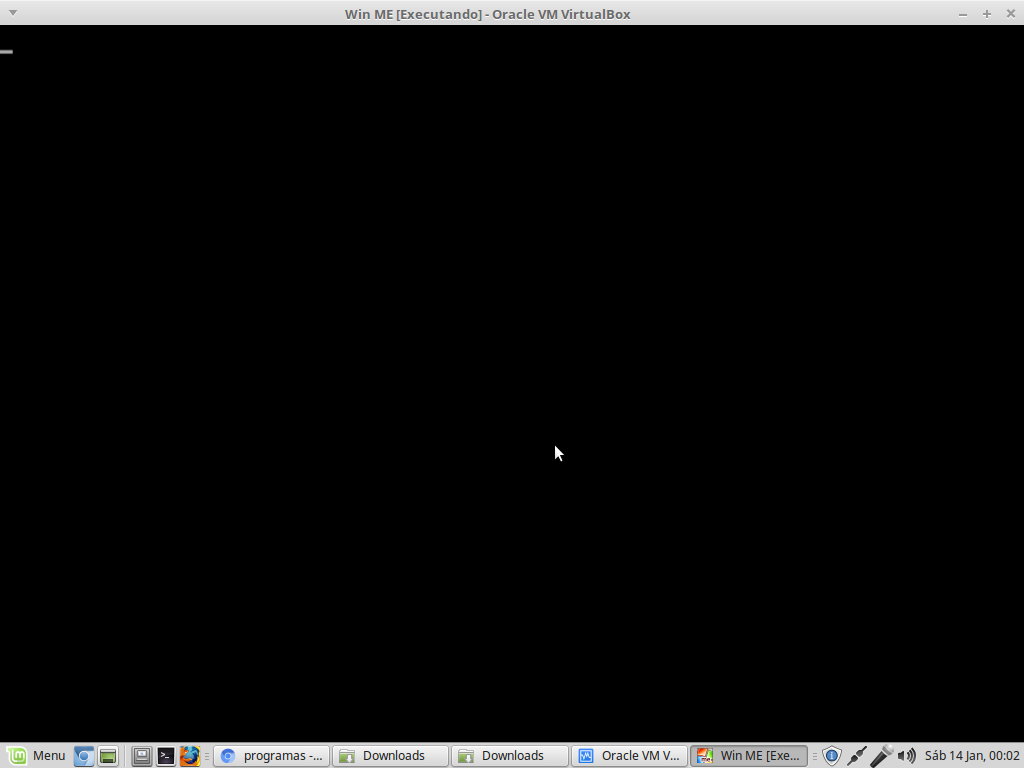Launch Firefox from the panel
The image size is (1024, 768).
(189, 756)
